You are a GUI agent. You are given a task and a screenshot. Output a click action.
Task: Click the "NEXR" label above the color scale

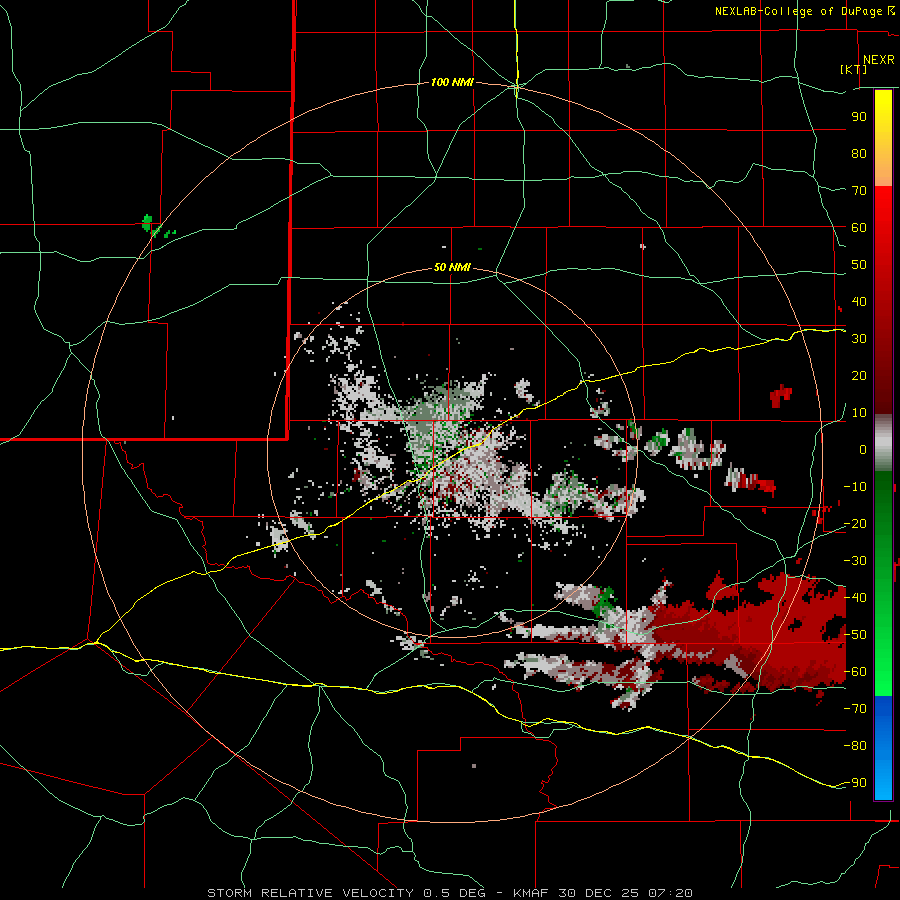(879, 60)
